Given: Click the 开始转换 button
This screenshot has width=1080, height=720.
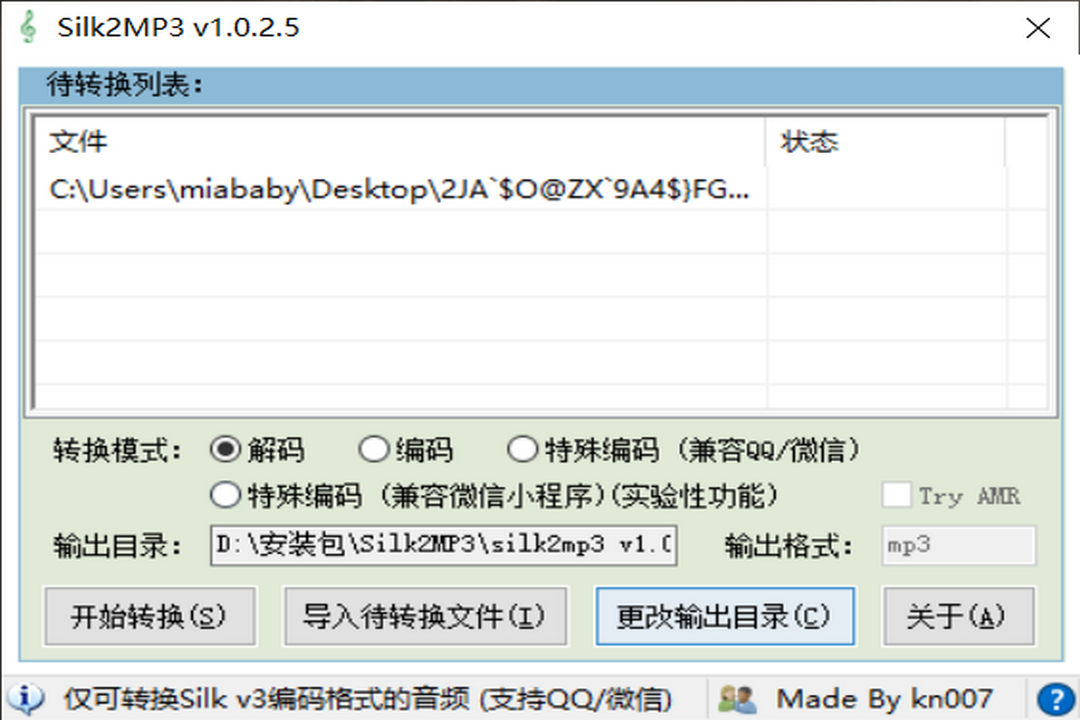Looking at the screenshot, I should point(149,617).
